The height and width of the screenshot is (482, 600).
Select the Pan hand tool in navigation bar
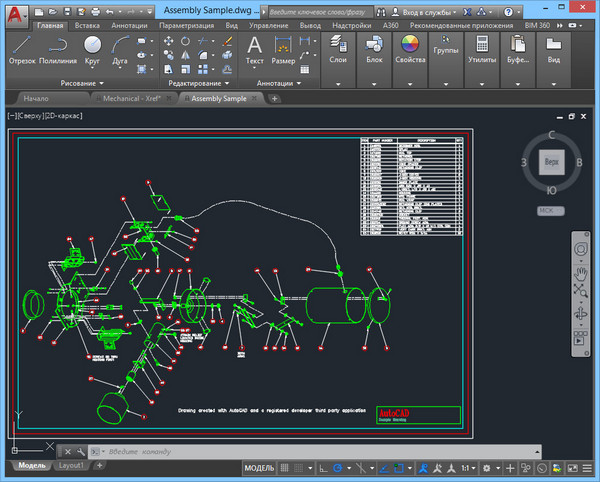point(579,273)
